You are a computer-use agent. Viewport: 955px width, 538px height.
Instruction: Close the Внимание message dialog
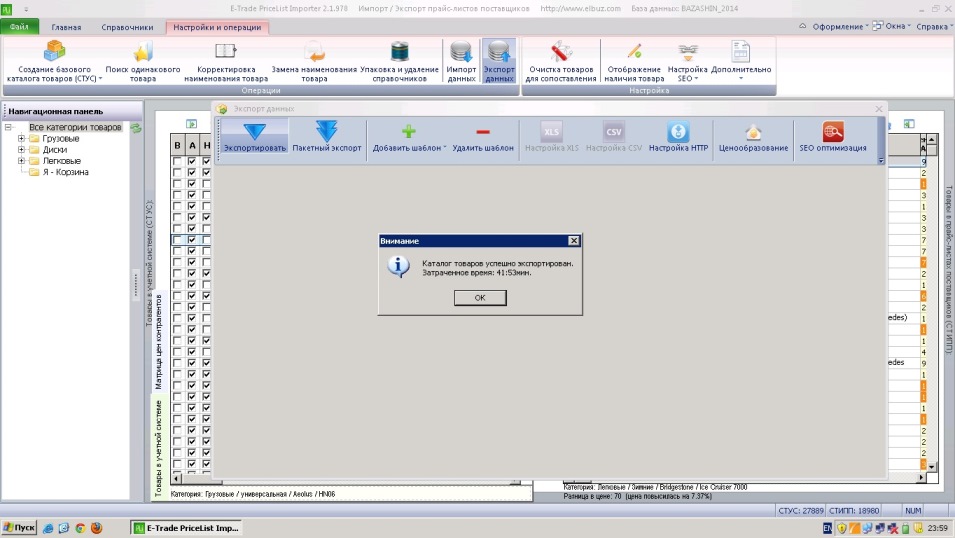[574, 241]
